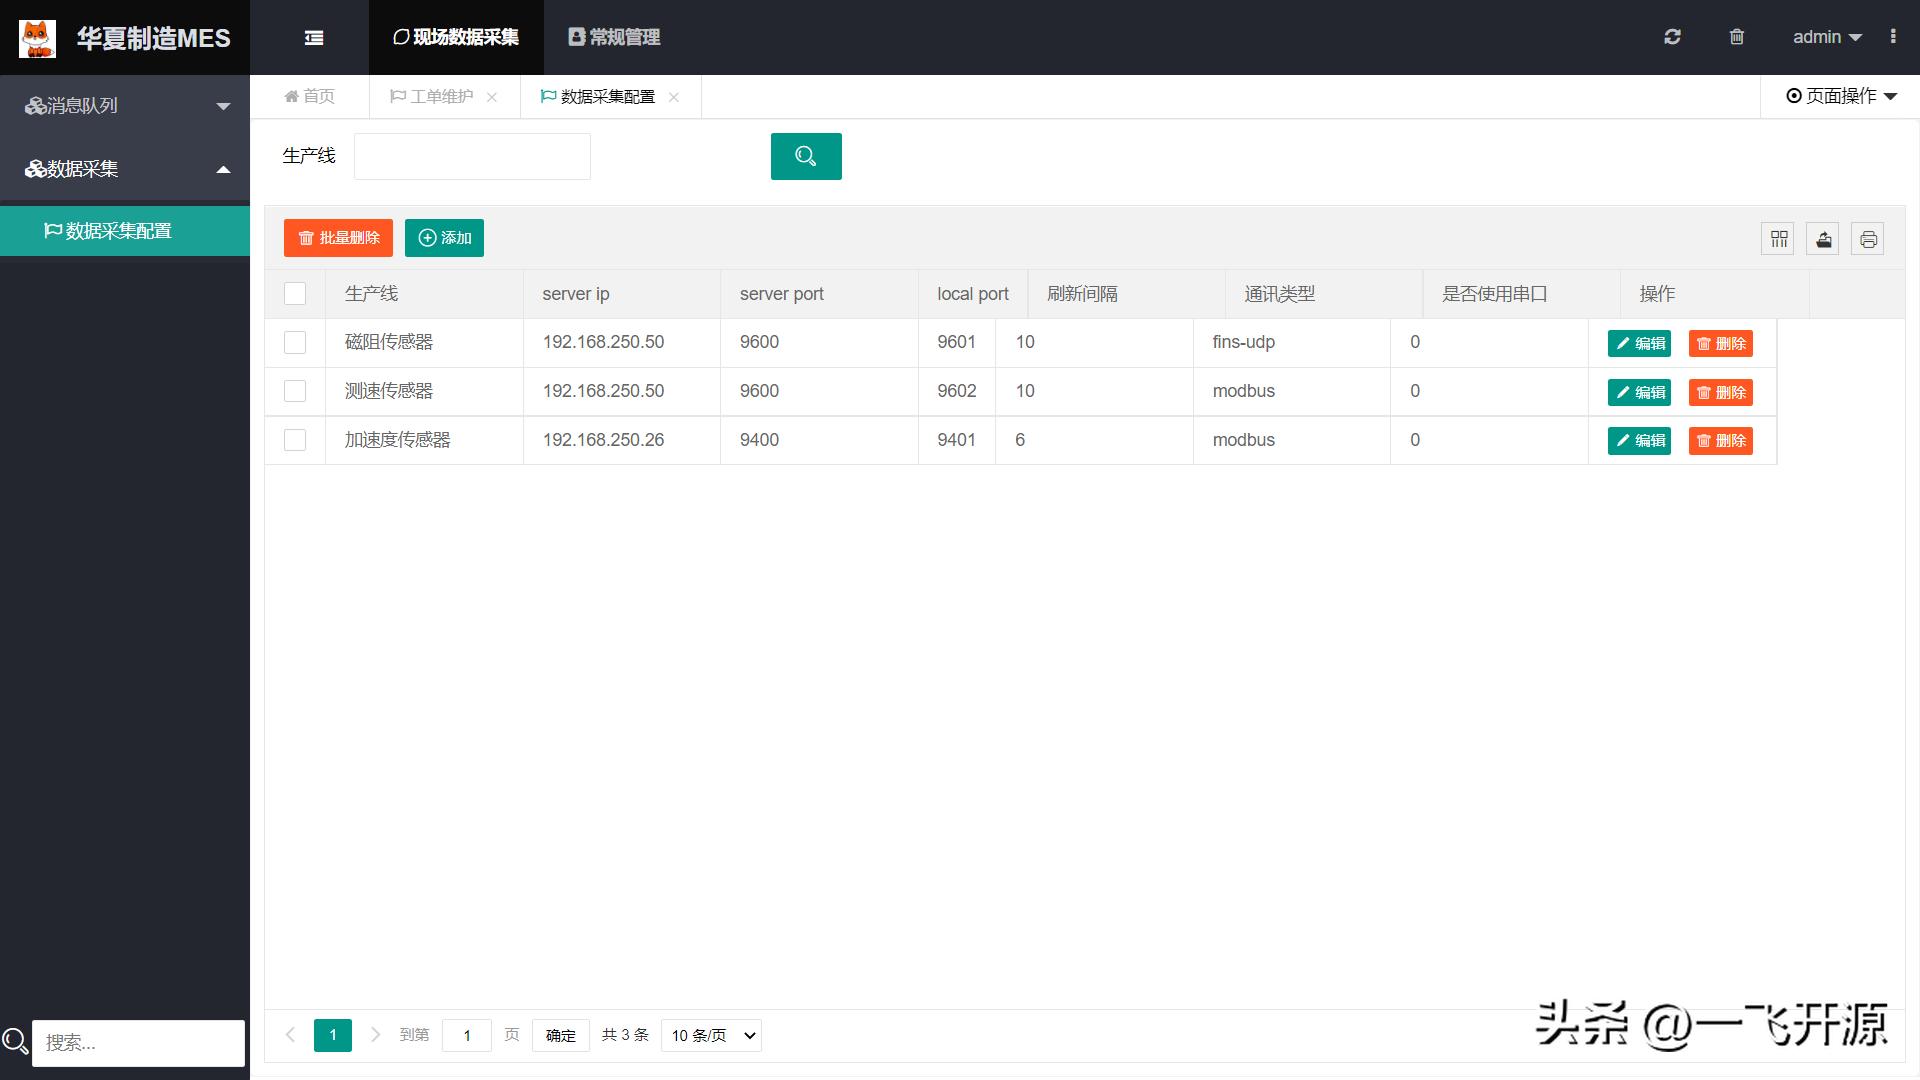Screen dimensions: 1920x1080
Task: Open the column settings icon above the table
Action: [1777, 238]
